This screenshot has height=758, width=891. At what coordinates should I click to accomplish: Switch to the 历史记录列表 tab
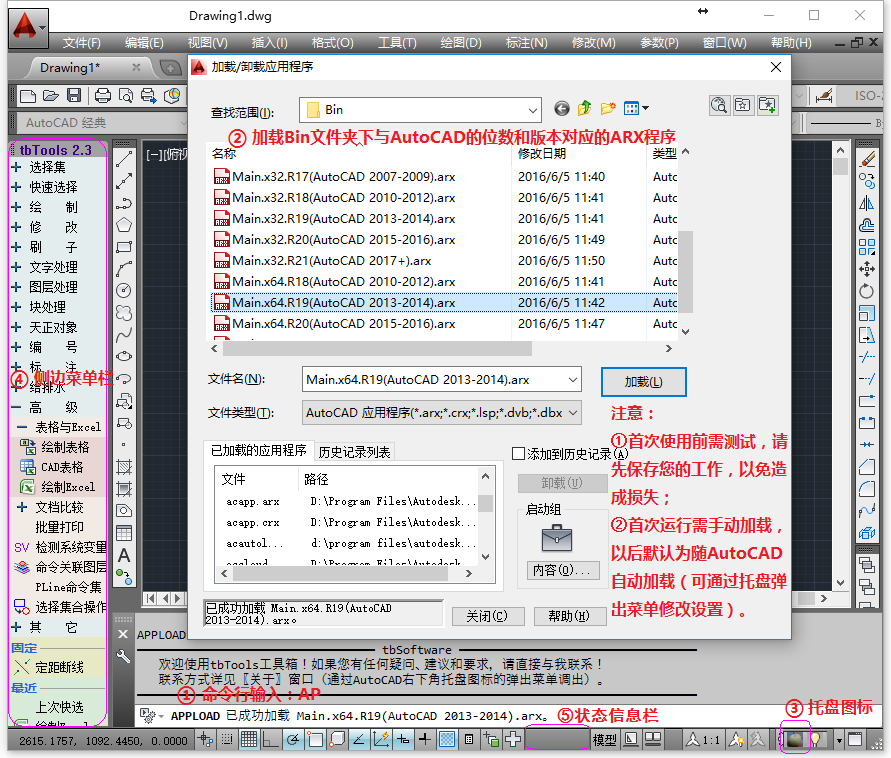point(355,452)
